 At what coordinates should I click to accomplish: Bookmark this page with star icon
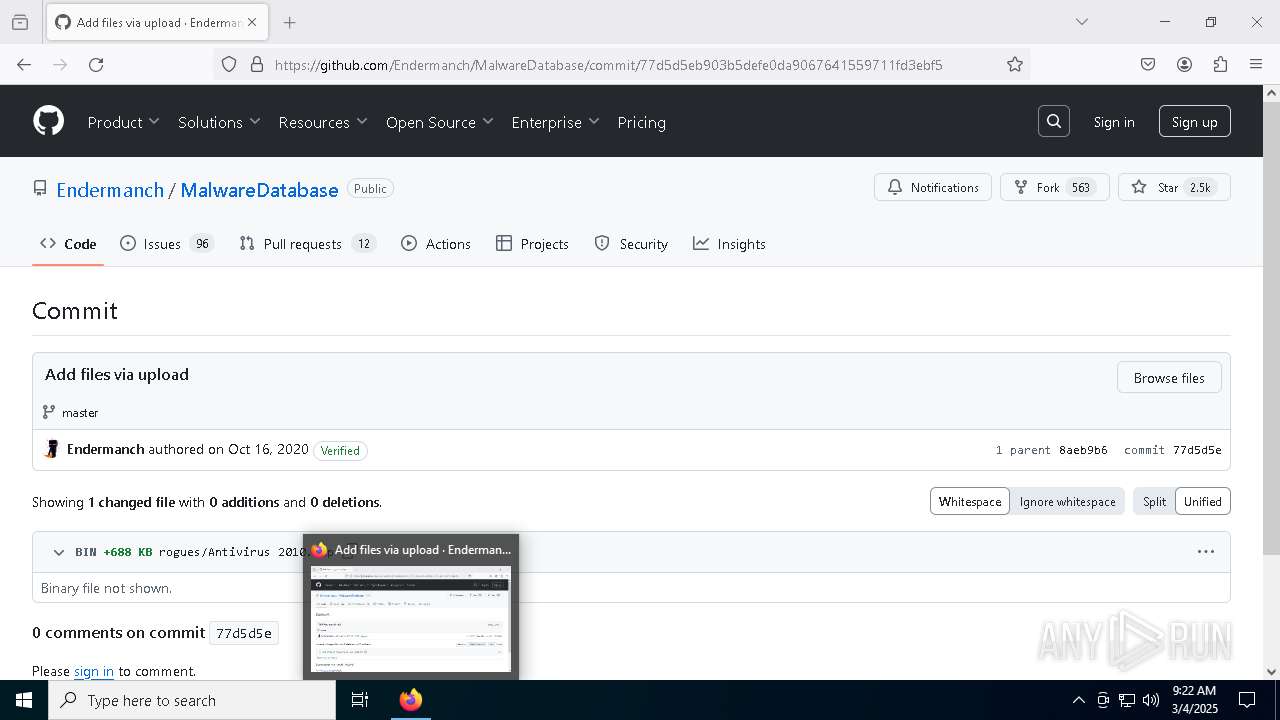pos(1015,64)
